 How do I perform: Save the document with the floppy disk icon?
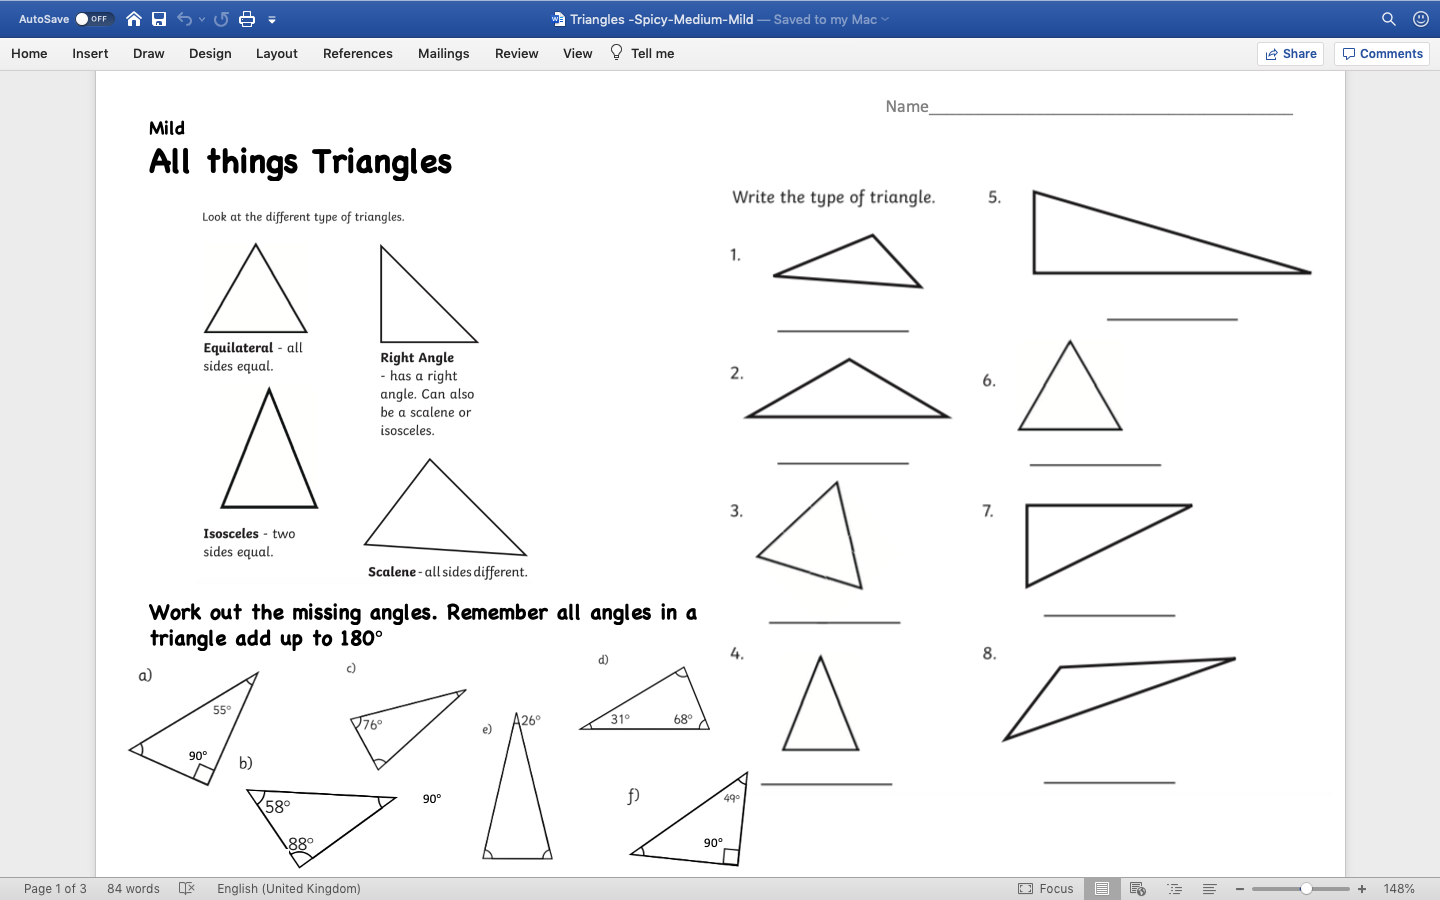coord(159,19)
